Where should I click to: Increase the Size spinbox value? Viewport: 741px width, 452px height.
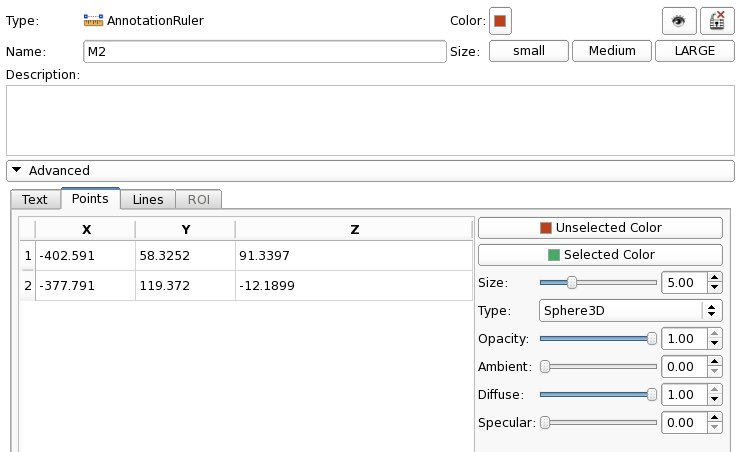pos(714,278)
